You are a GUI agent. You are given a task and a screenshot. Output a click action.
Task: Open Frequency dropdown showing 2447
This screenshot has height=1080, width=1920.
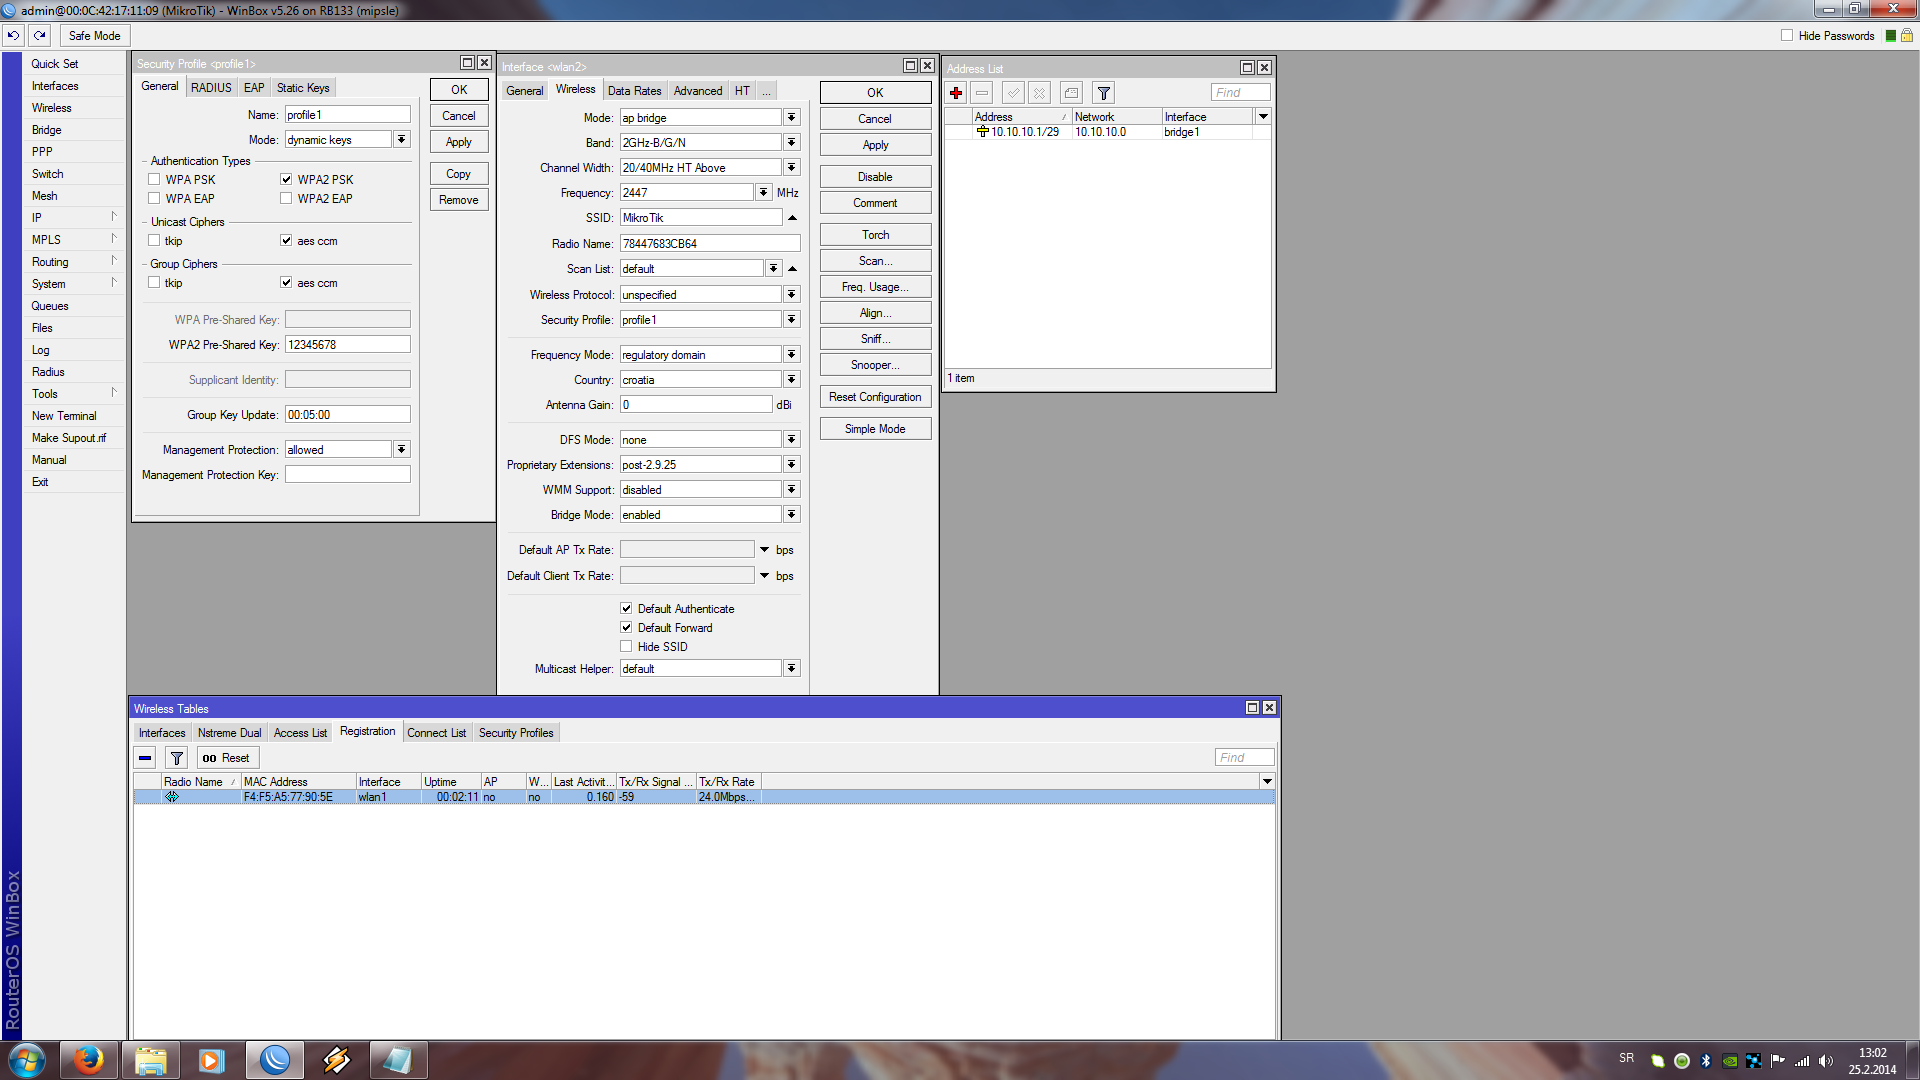(764, 193)
